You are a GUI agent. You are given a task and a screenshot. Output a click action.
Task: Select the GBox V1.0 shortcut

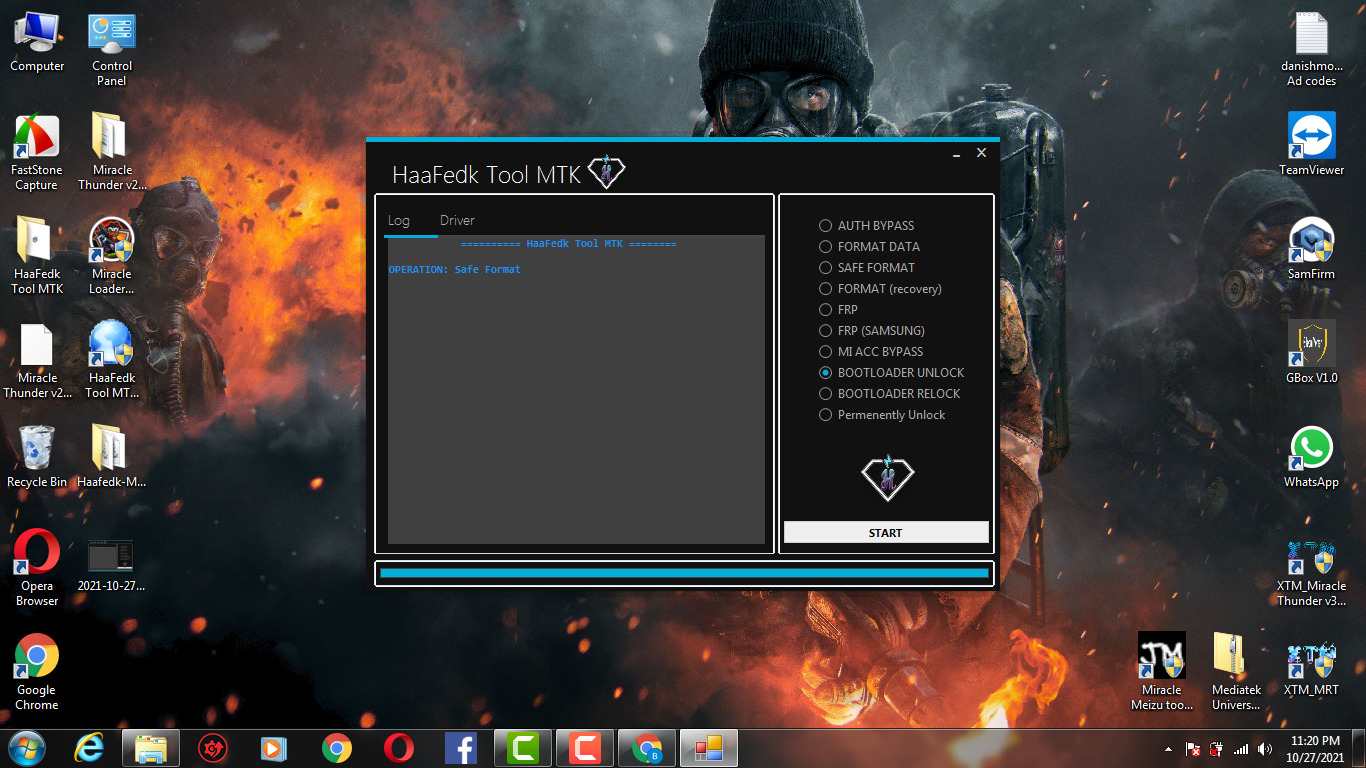(1311, 353)
